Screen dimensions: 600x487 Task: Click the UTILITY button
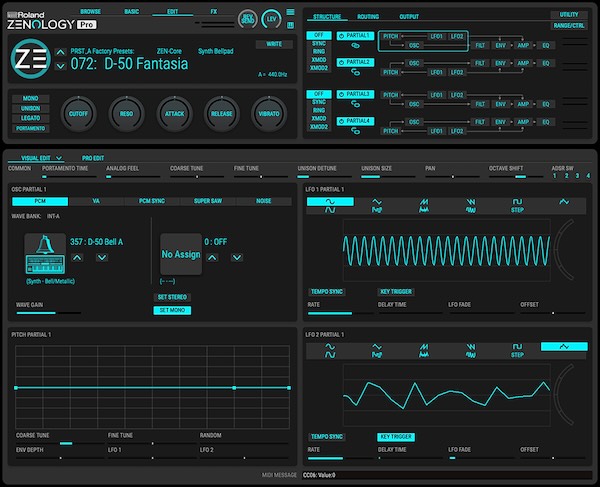click(x=569, y=15)
